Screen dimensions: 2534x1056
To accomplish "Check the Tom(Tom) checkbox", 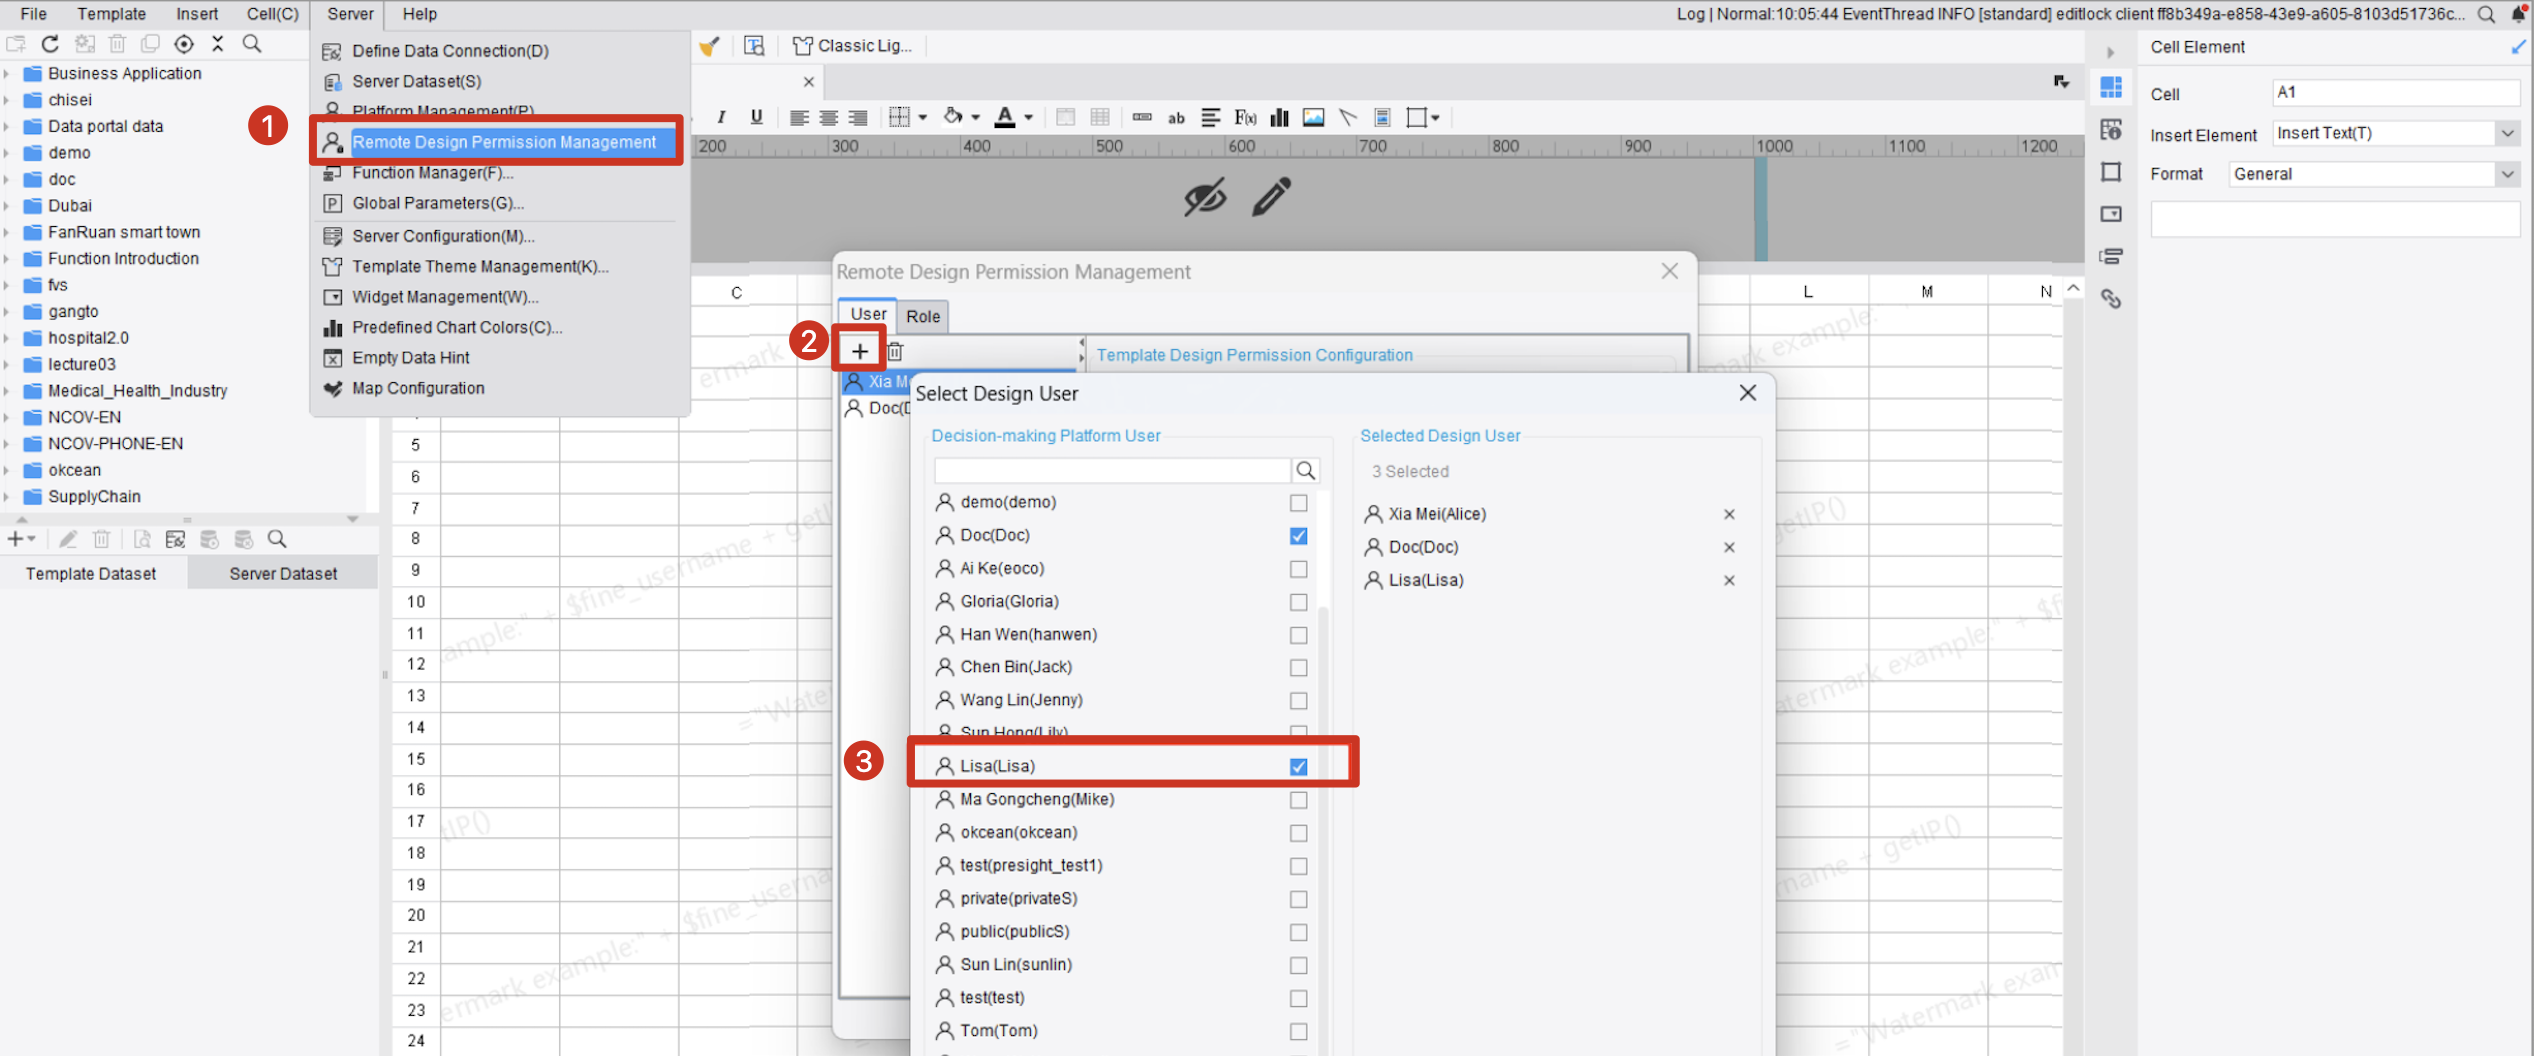I will [x=1298, y=1031].
